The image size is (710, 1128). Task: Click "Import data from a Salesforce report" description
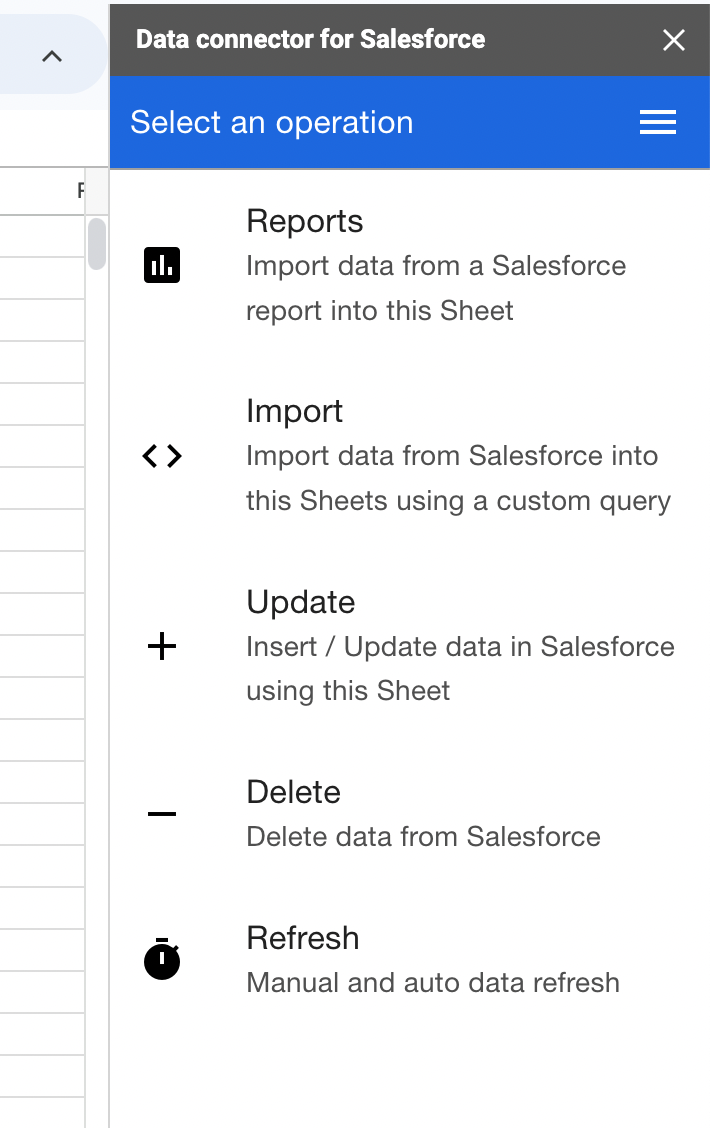tap(436, 266)
